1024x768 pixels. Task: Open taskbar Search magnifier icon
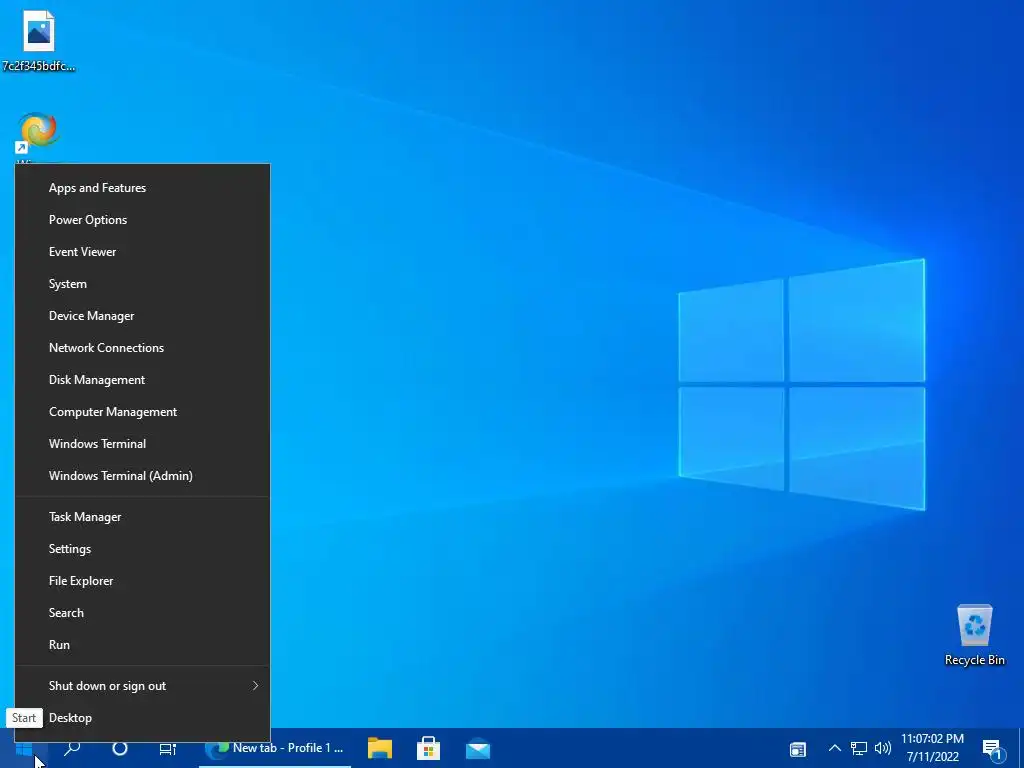pyautogui.click(x=72, y=748)
